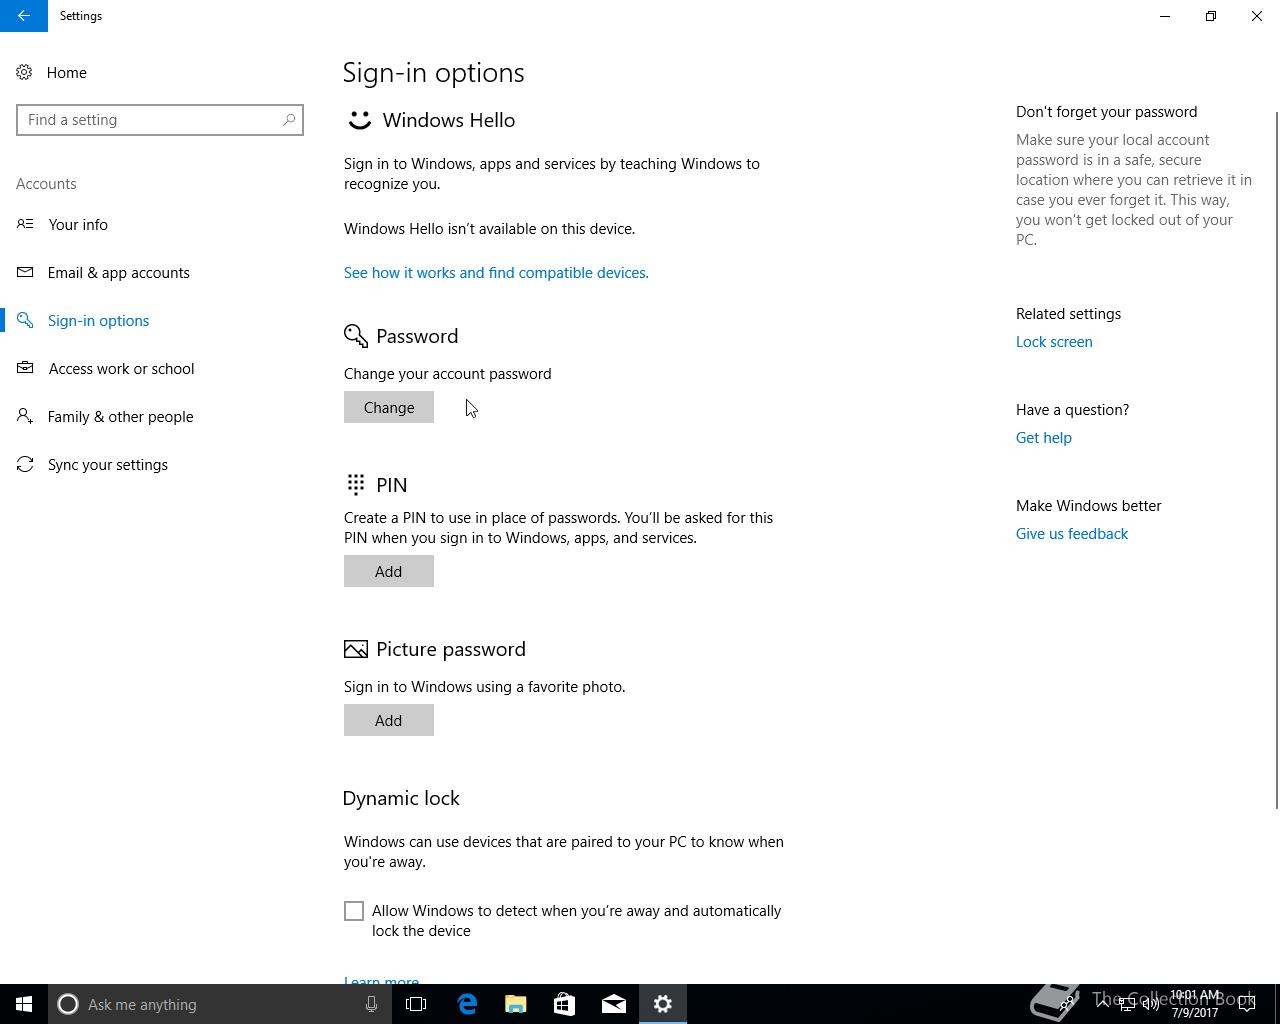Click the Cortana microphone icon

(x=371, y=1004)
